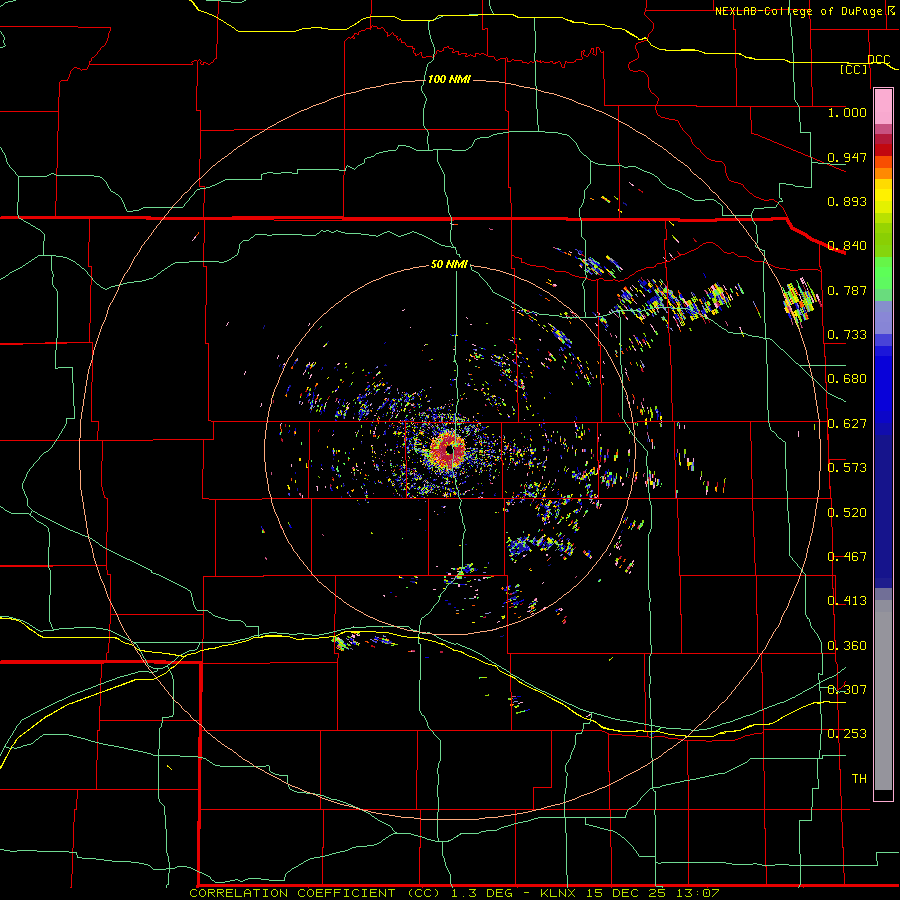The height and width of the screenshot is (900, 900).
Task: Click the KLNX radar site identifier
Action: [558, 893]
